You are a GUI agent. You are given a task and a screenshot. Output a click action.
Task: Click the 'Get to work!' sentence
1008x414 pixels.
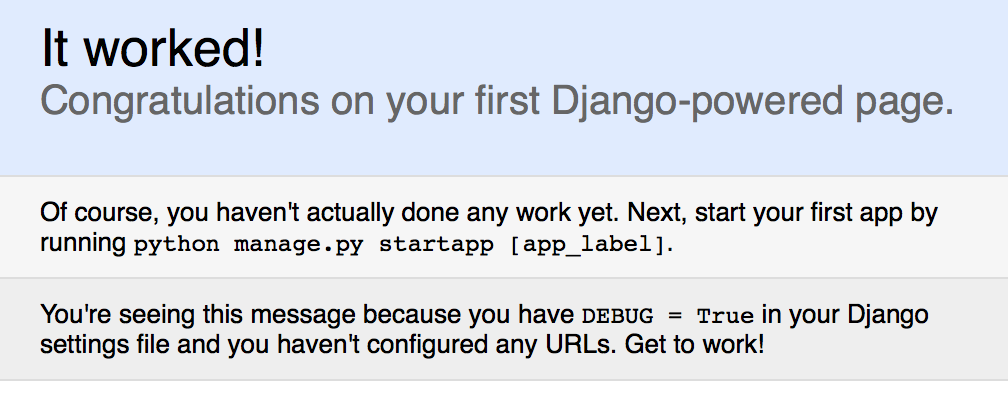click(x=694, y=345)
